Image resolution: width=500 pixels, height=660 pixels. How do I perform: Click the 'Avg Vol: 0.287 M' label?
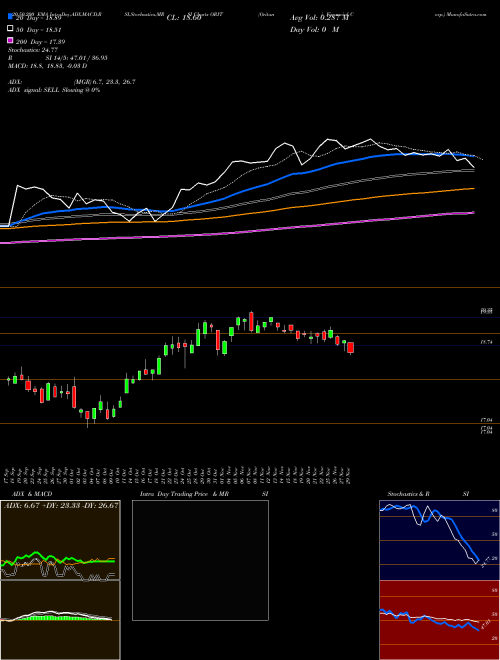pyautogui.click(x=319, y=18)
